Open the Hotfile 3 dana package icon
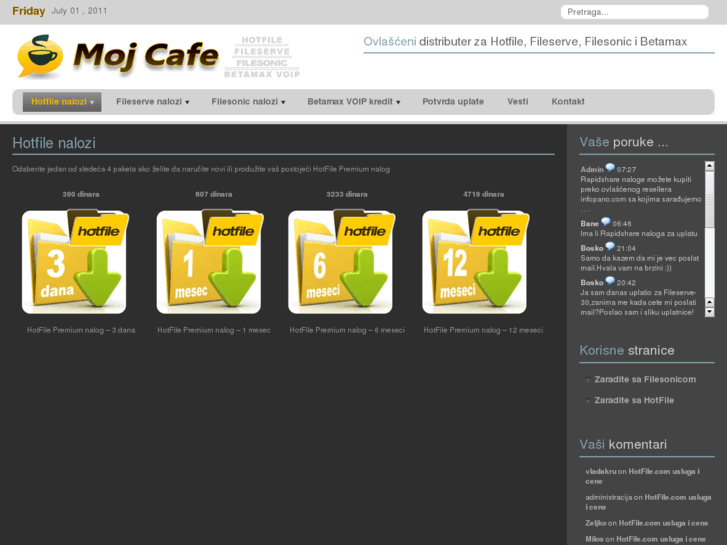727x545 pixels. point(75,262)
